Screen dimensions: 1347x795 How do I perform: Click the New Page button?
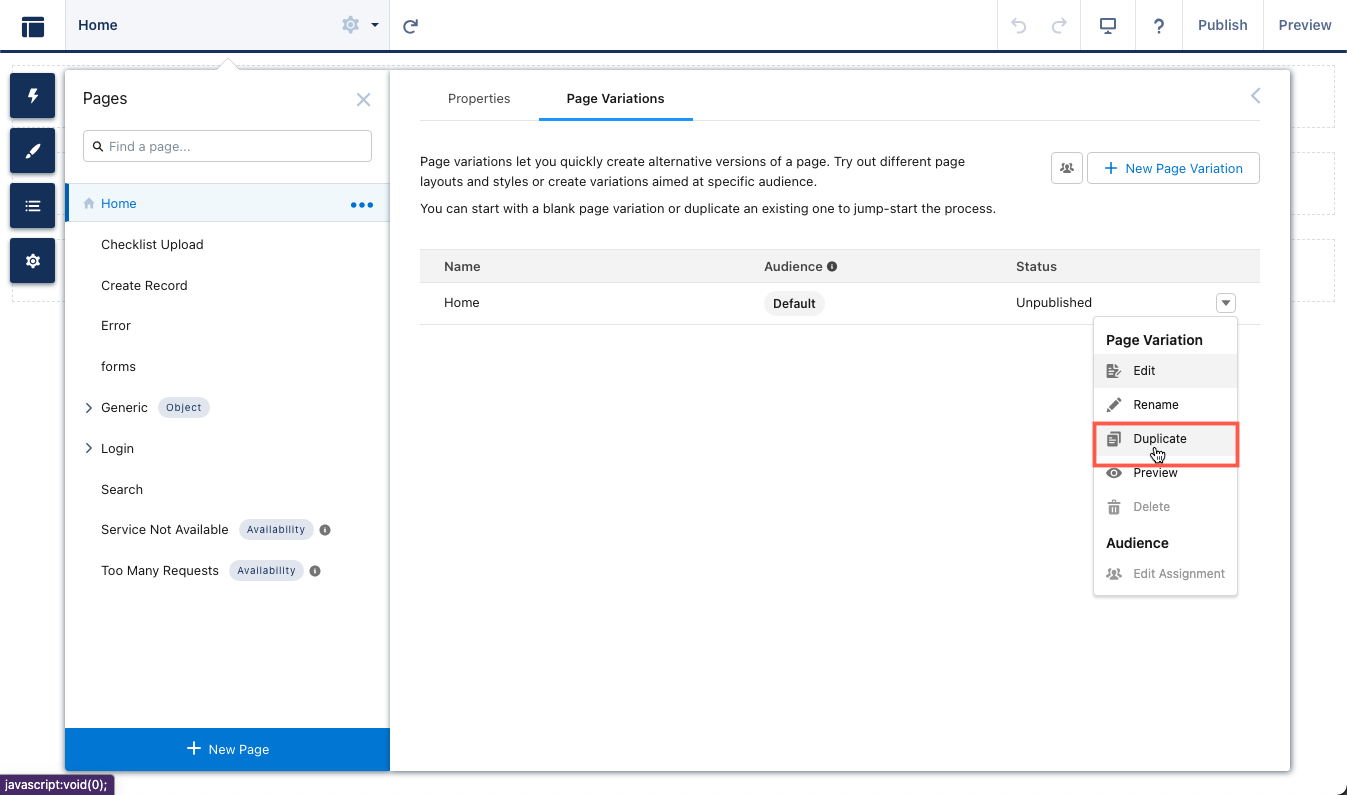(x=227, y=749)
